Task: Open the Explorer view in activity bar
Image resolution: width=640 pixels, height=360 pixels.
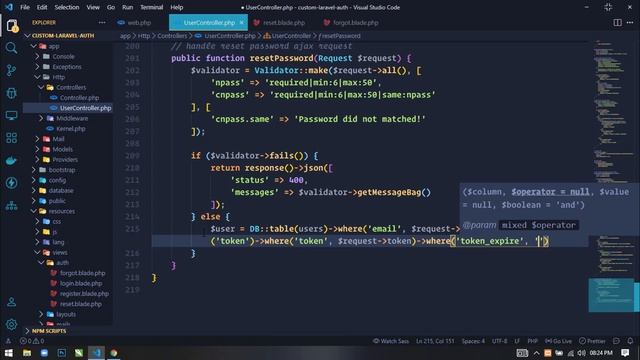Action: (x=12, y=26)
